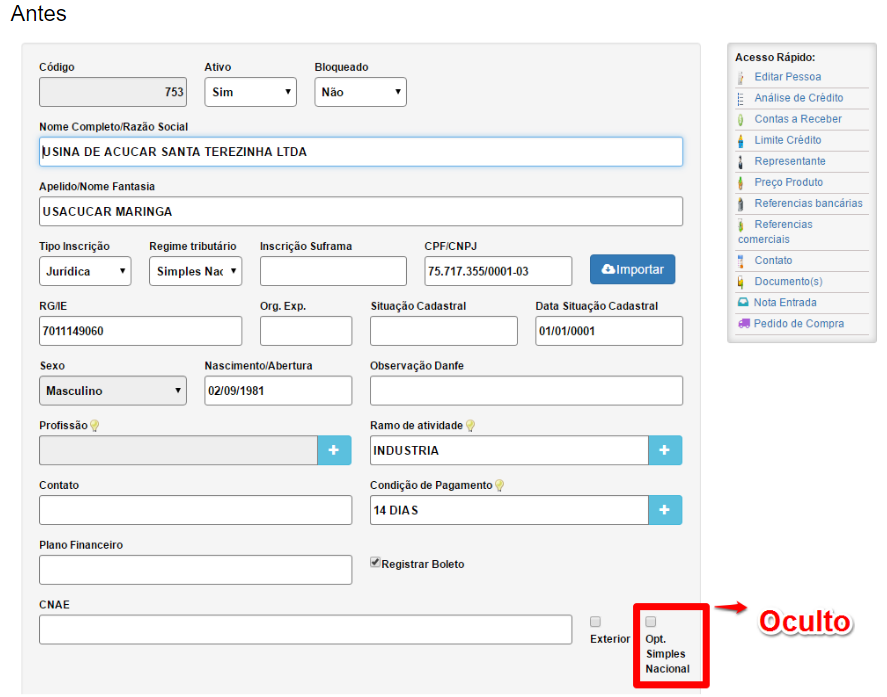This screenshot has width=887, height=697.
Task: Enable the Exterior checkbox
Action: click(595, 622)
